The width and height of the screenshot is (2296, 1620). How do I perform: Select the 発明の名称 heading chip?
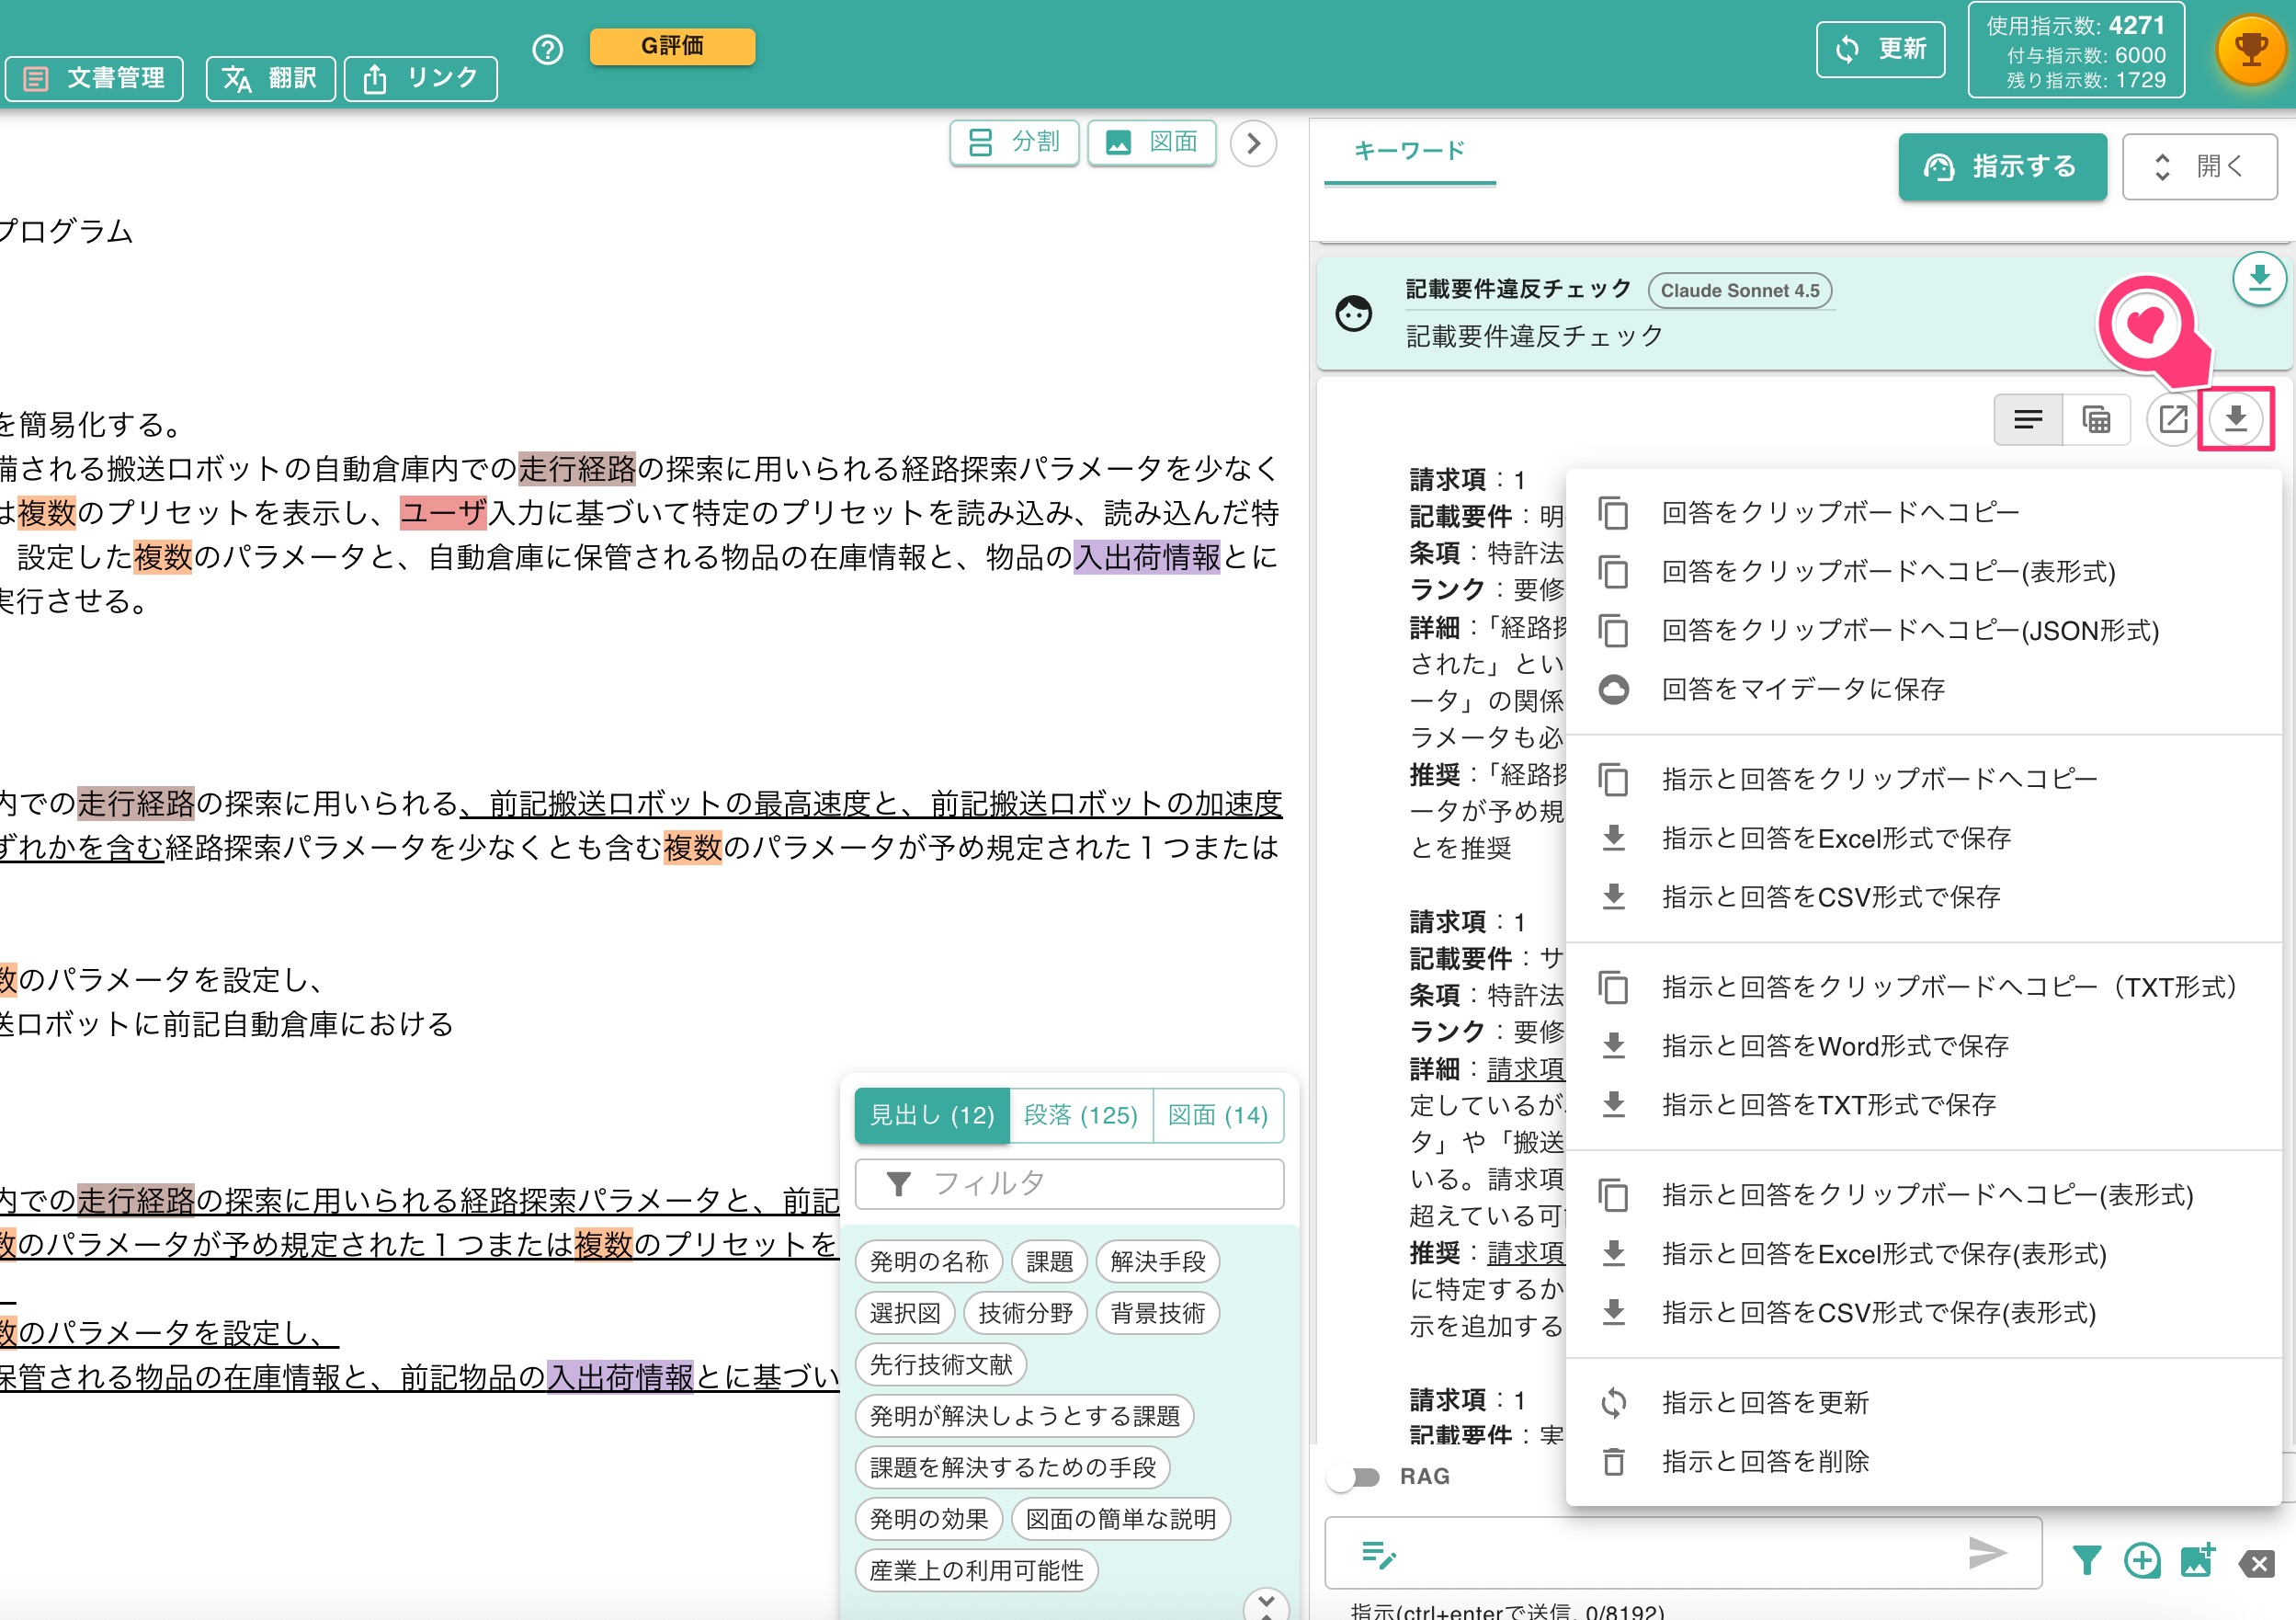pos(929,1262)
